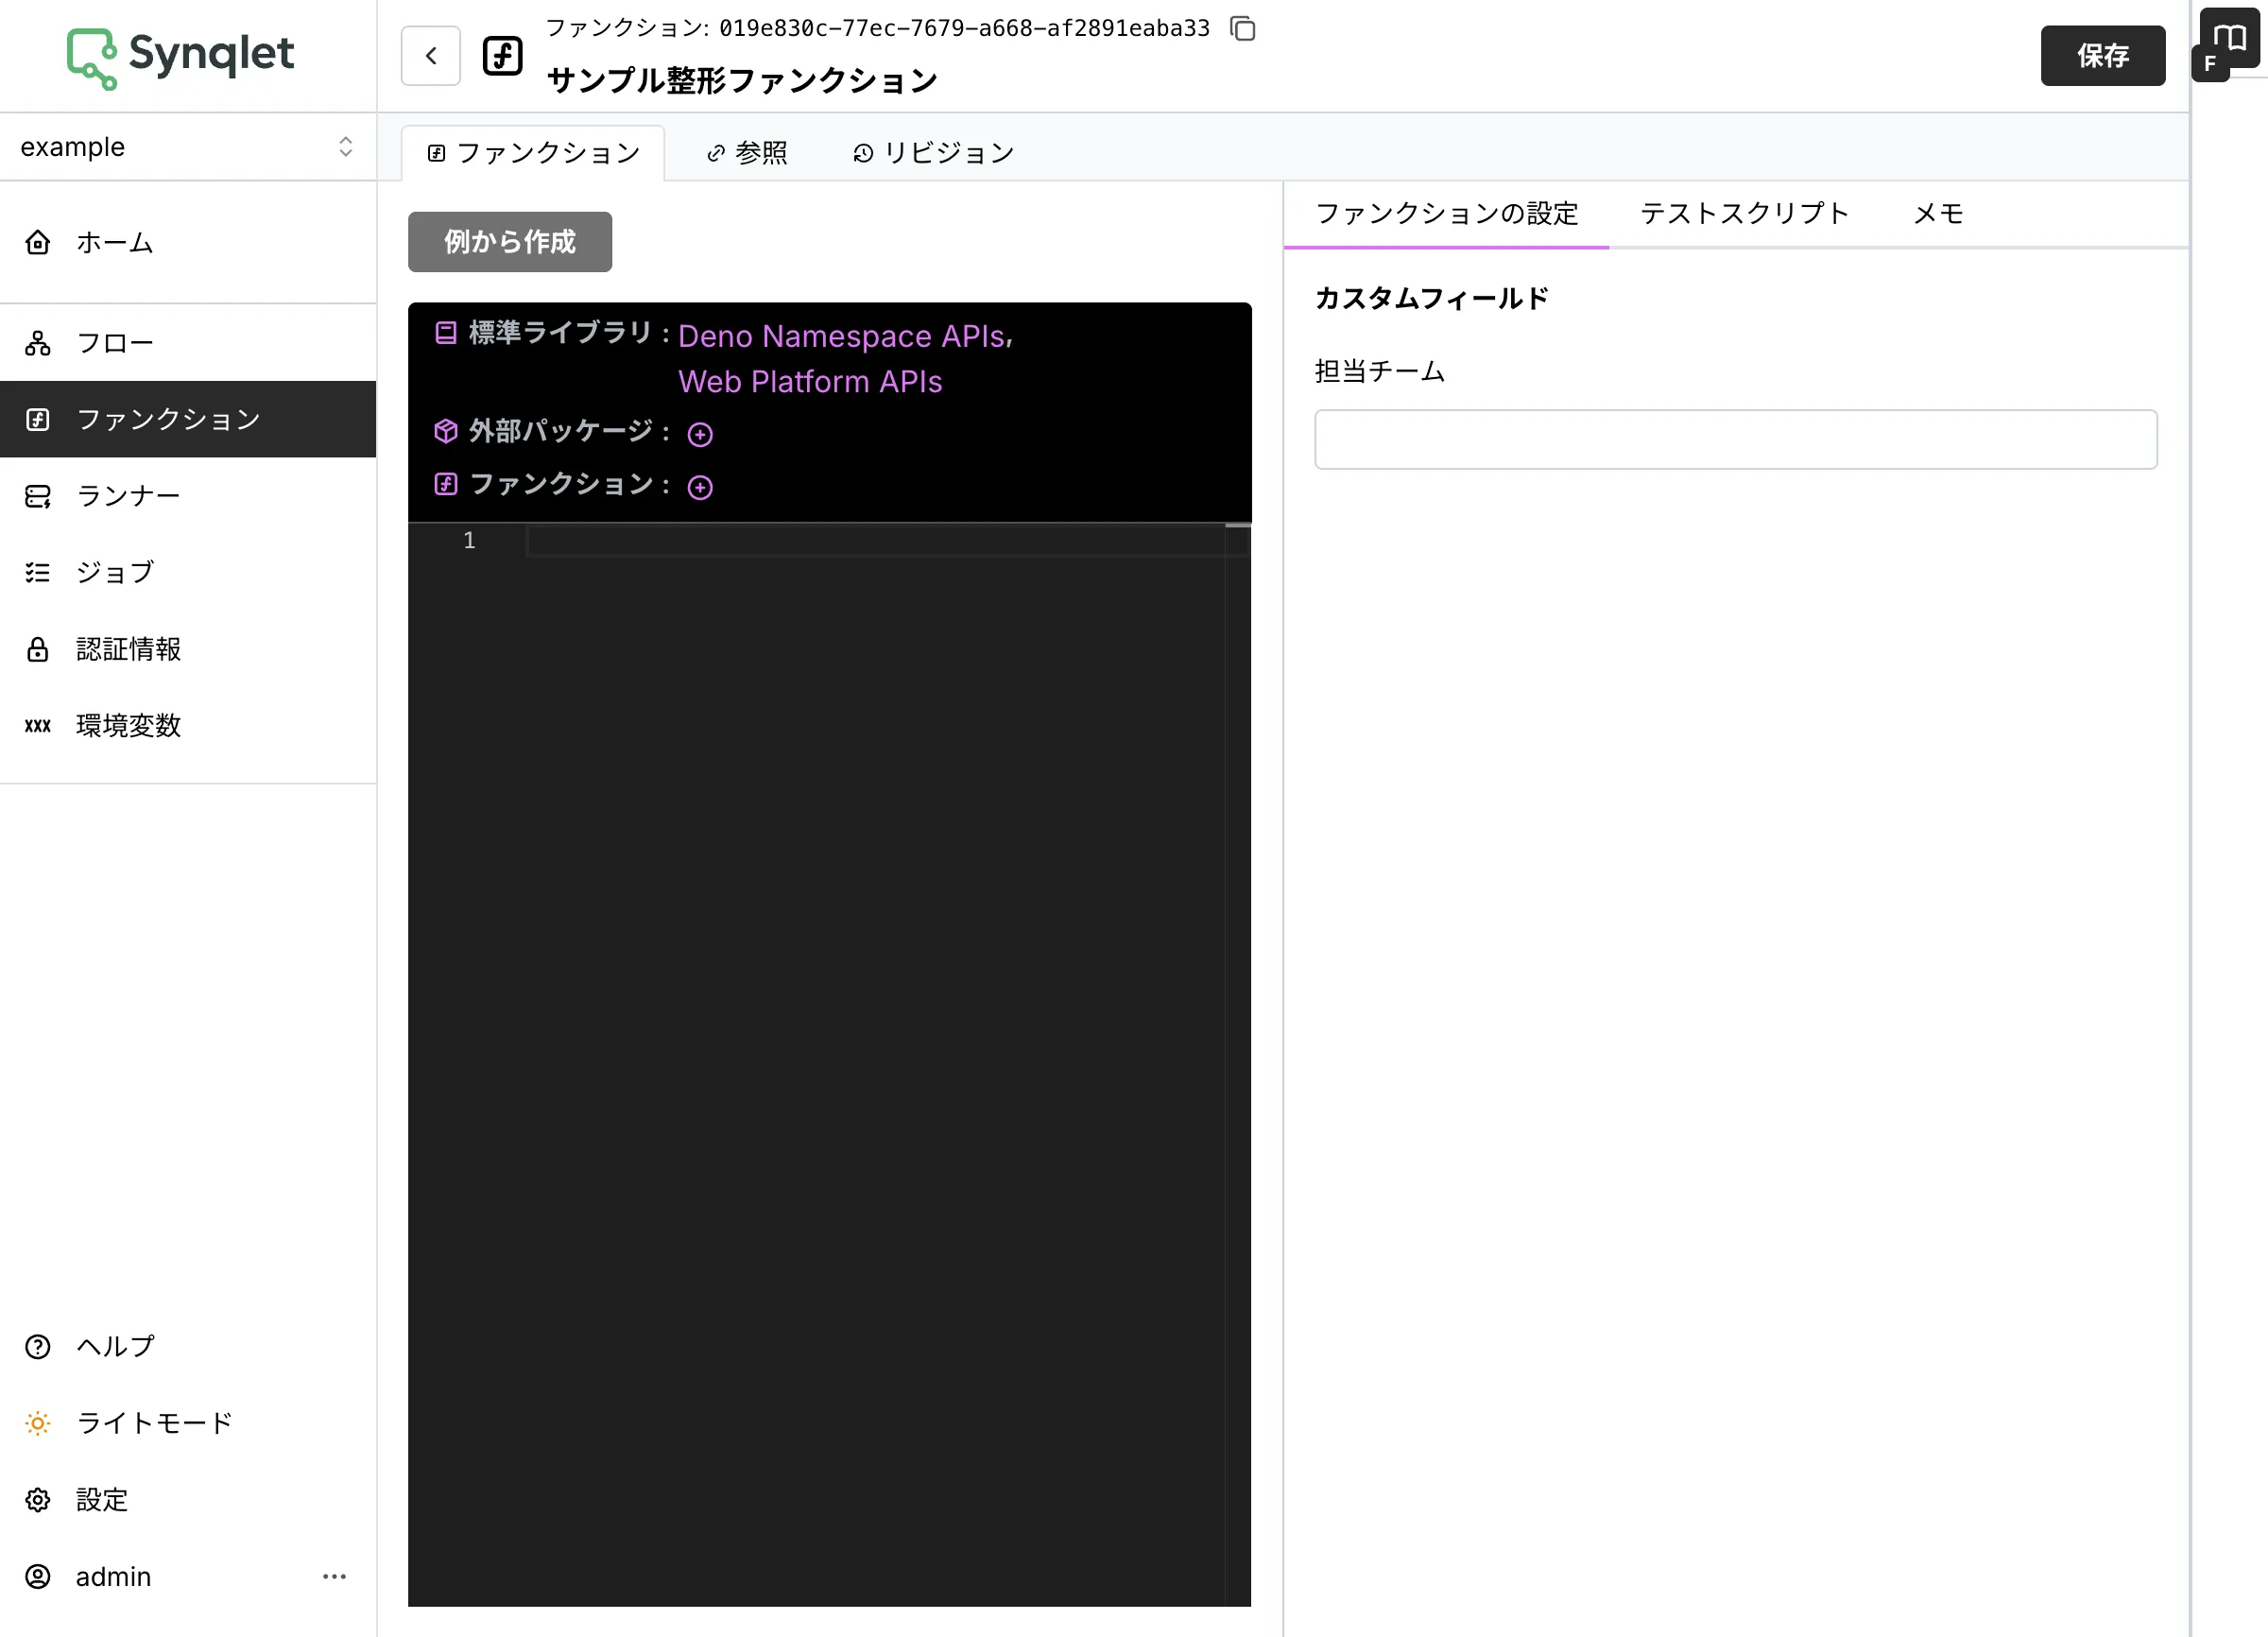Image resolution: width=2268 pixels, height=1637 pixels.
Task: Go back using the chevron button
Action: [430, 56]
